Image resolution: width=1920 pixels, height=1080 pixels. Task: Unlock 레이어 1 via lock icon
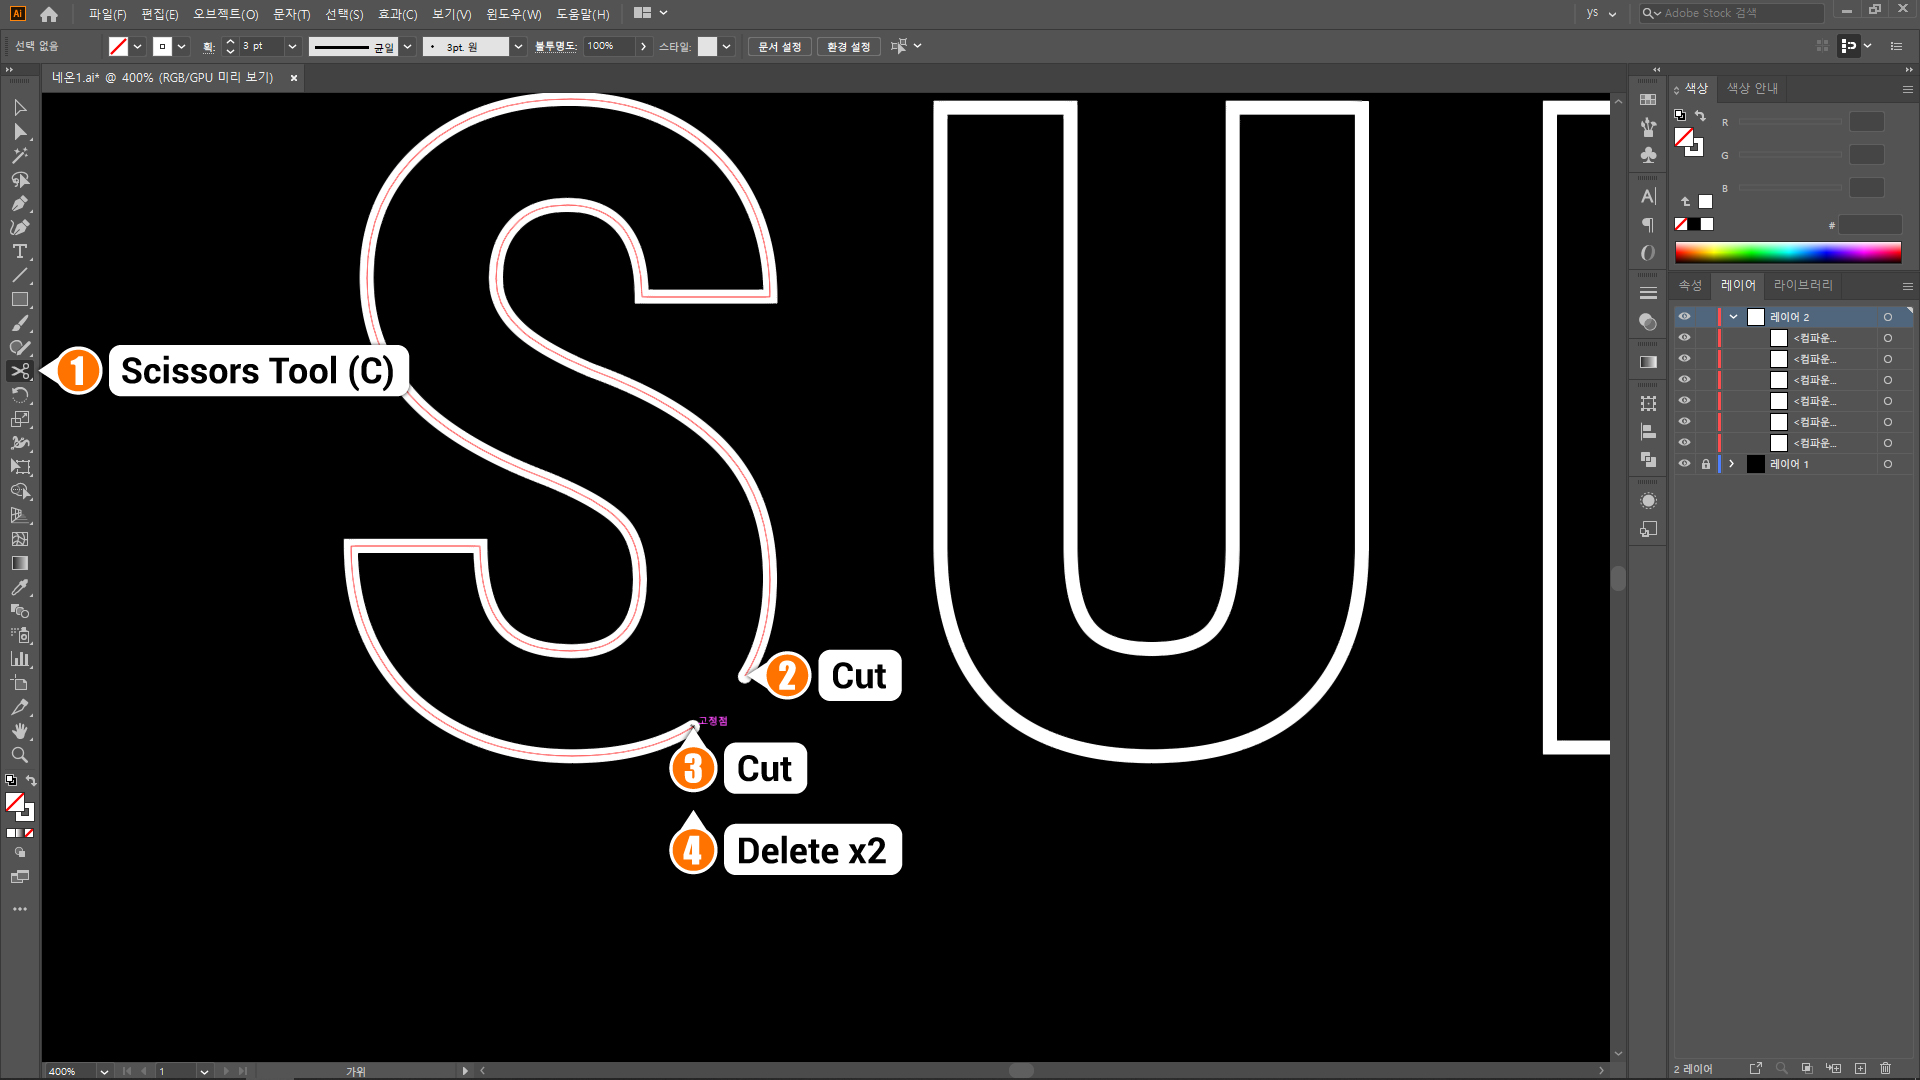click(x=1706, y=464)
